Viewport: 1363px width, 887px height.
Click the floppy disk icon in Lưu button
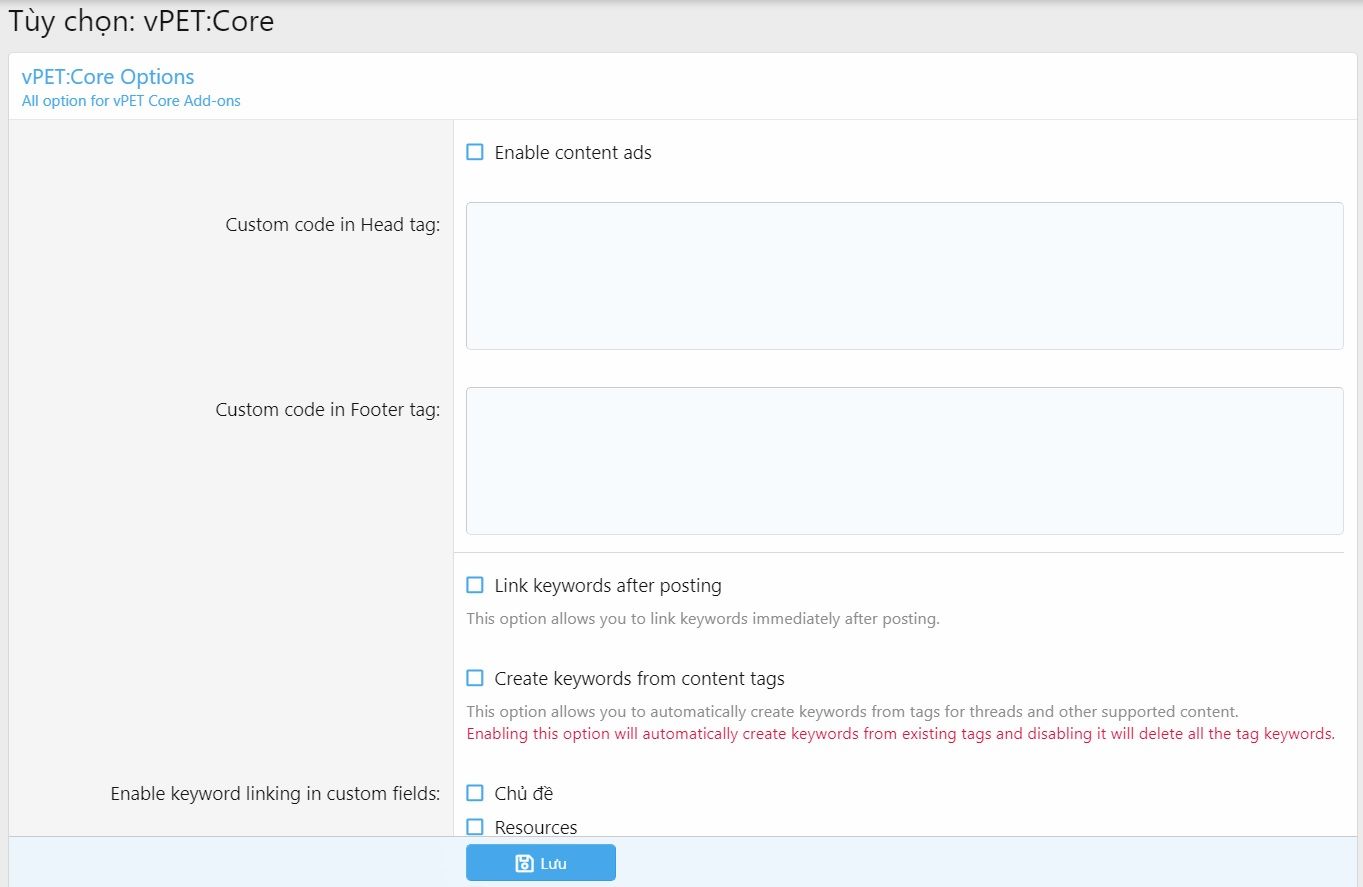pos(524,863)
